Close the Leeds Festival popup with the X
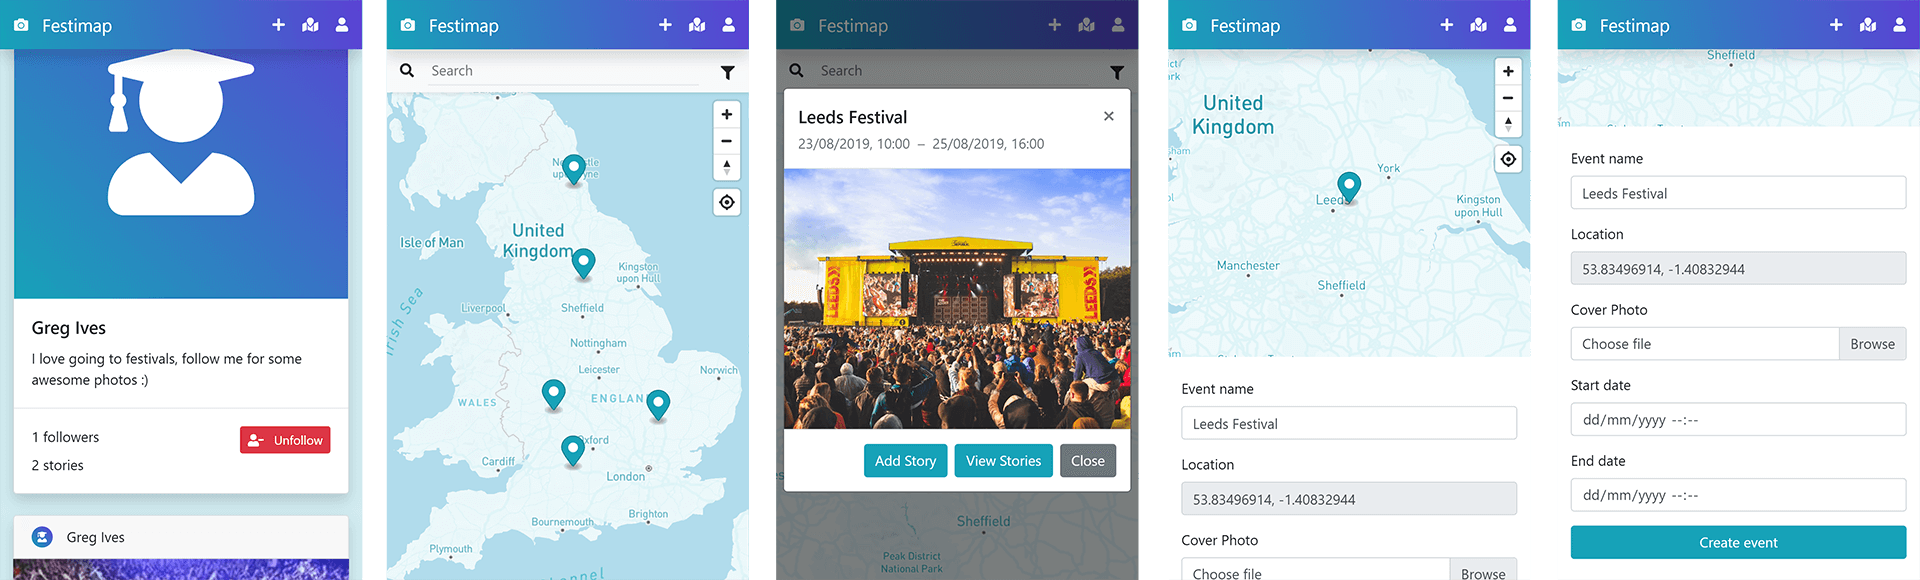Viewport: 1920px width, 580px height. click(x=1109, y=116)
